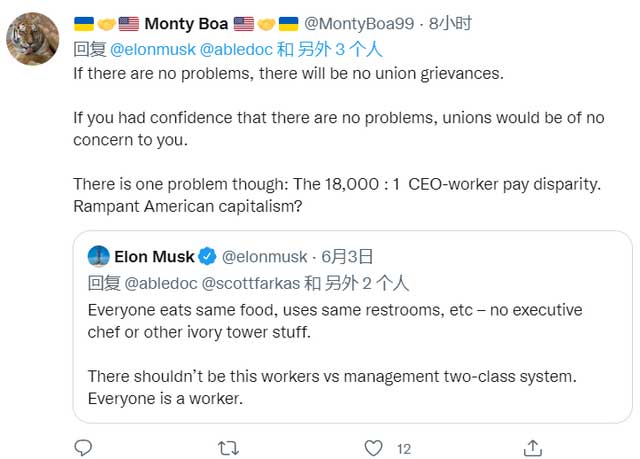Image resolution: width=640 pixels, height=459 pixels.
Task: Click the reply speech bubble icon
Action: [84, 447]
